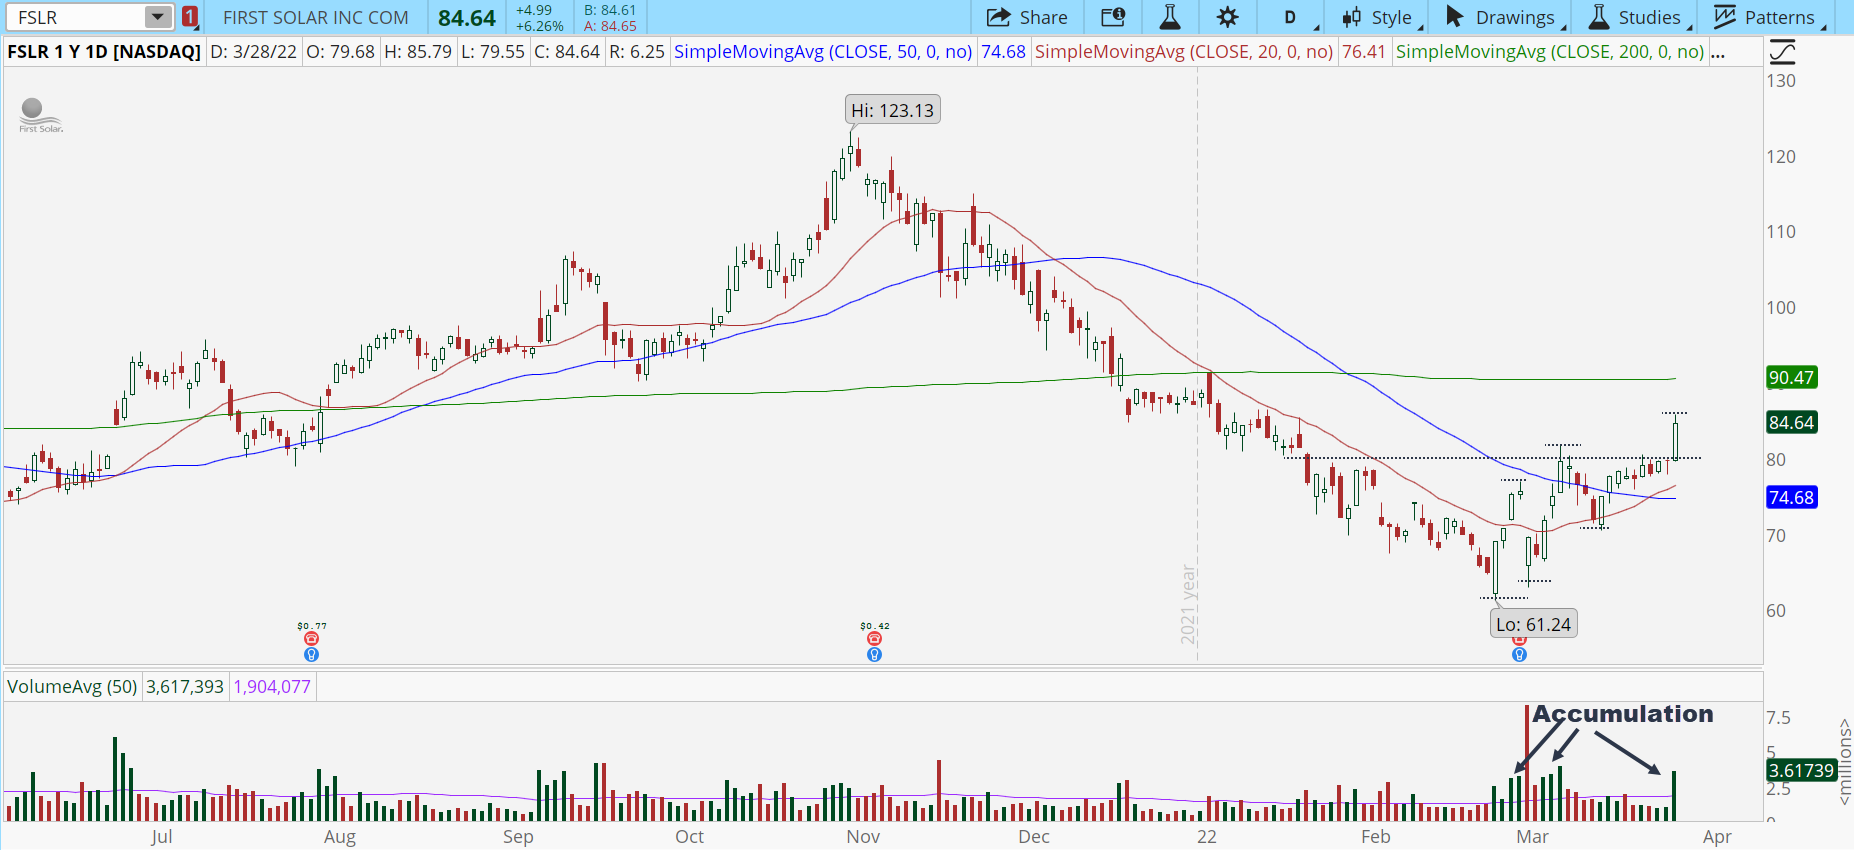The height and width of the screenshot is (850, 1854).
Task: Click the VolumeAvg (50) study label
Action: point(72,687)
